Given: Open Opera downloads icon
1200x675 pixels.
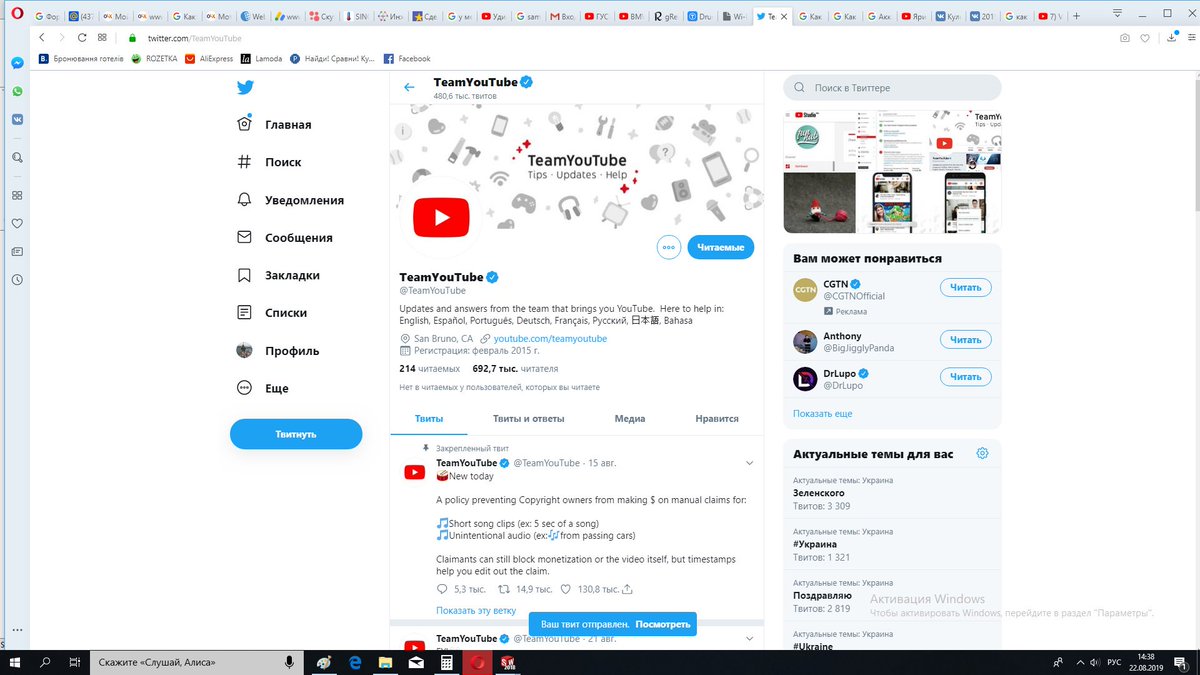Looking at the screenshot, I should tap(1171, 38).
